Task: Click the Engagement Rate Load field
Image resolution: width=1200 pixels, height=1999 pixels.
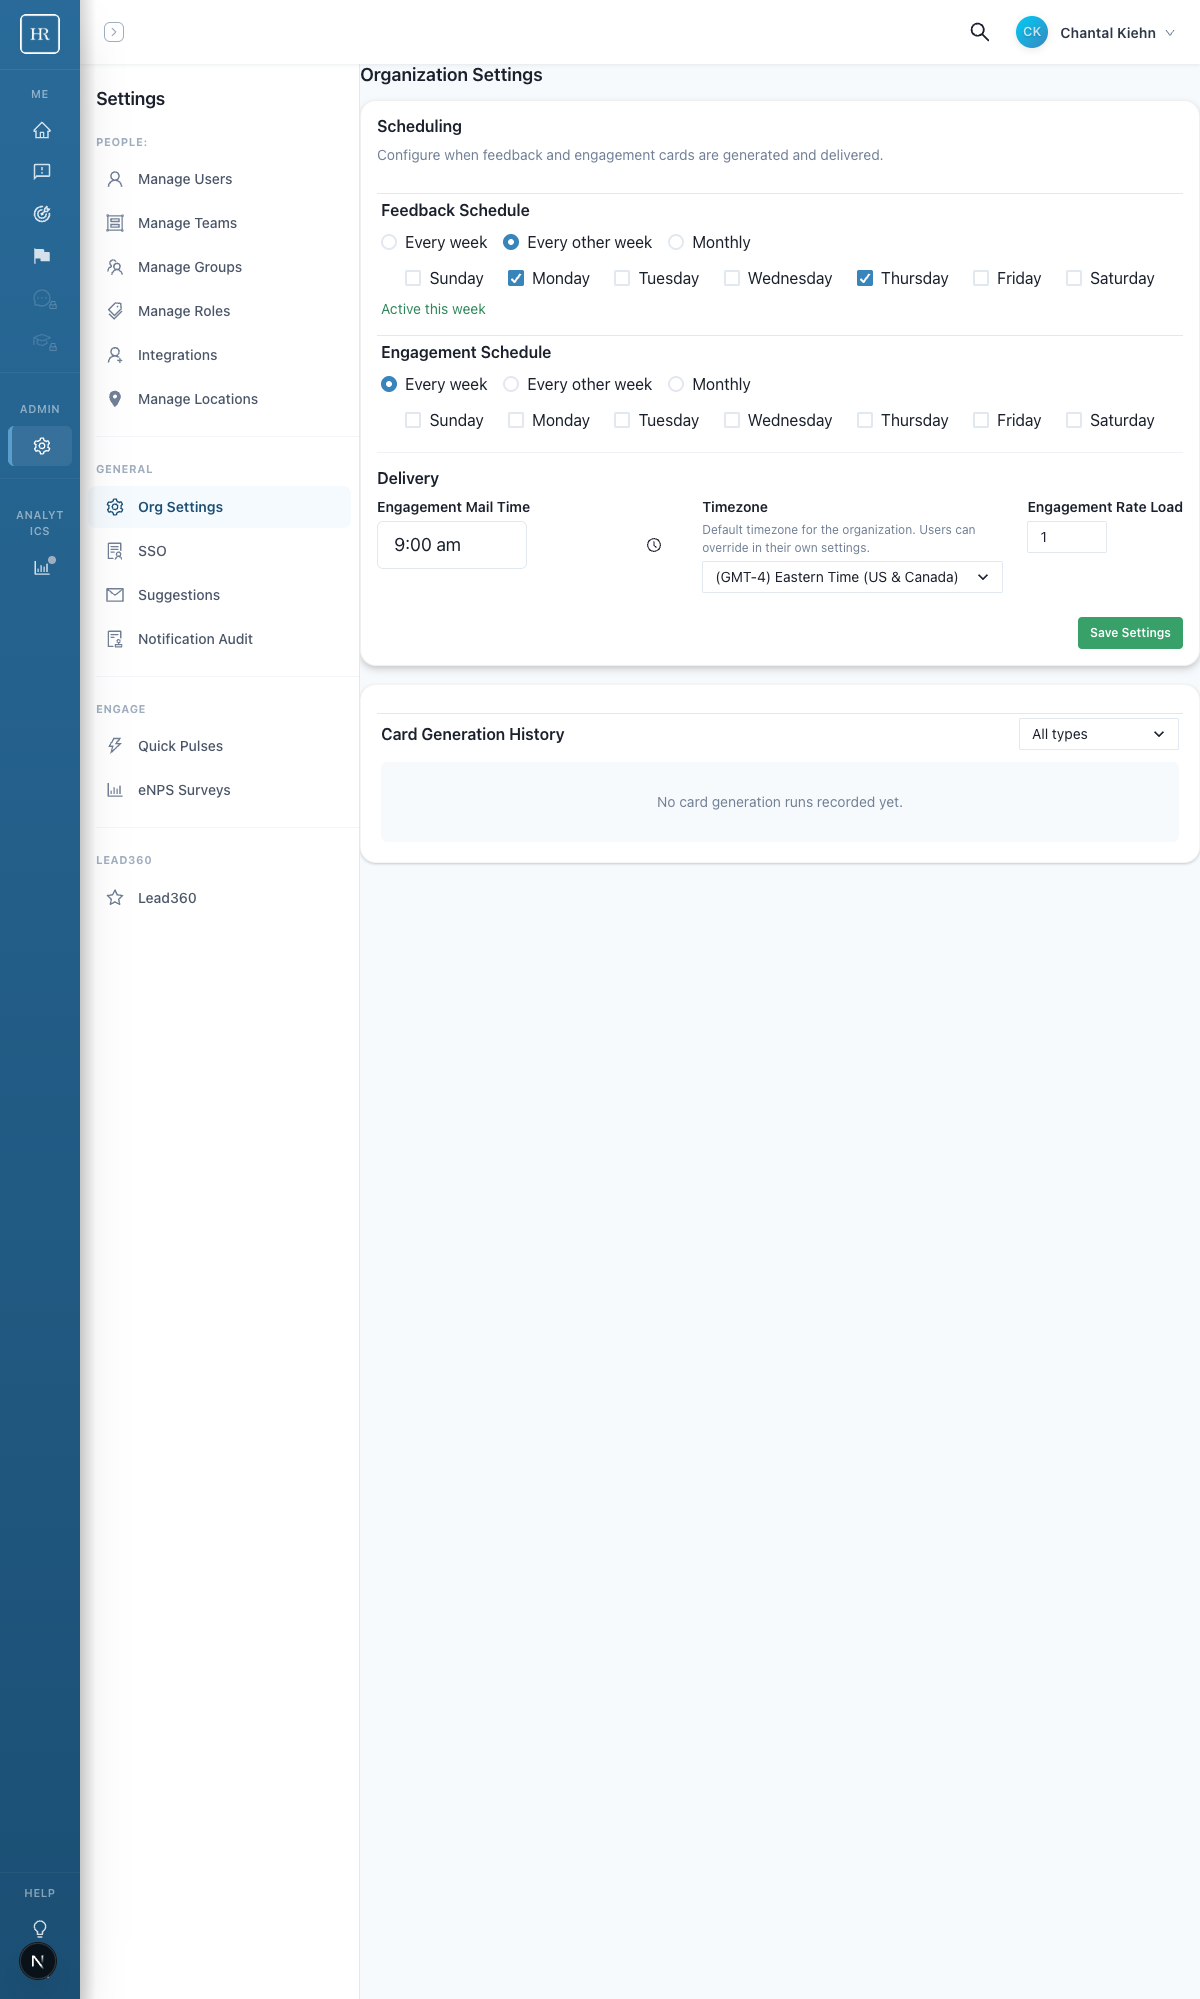Action: (1066, 537)
